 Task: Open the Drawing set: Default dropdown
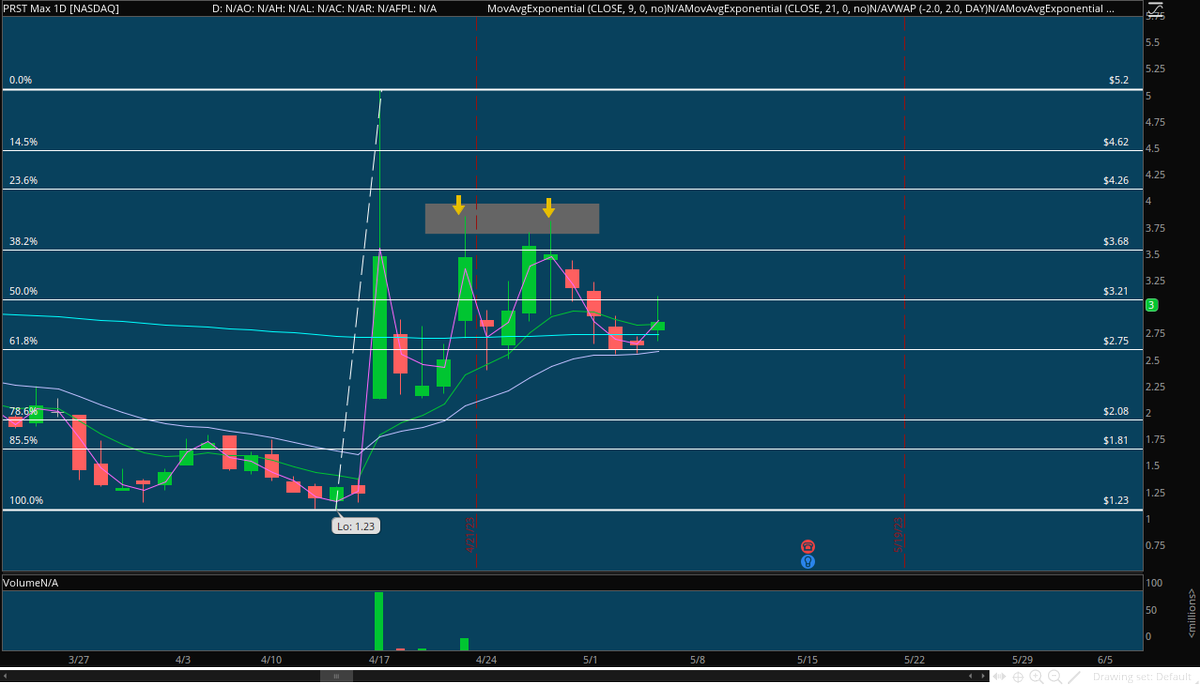pyautogui.click(x=1143, y=677)
